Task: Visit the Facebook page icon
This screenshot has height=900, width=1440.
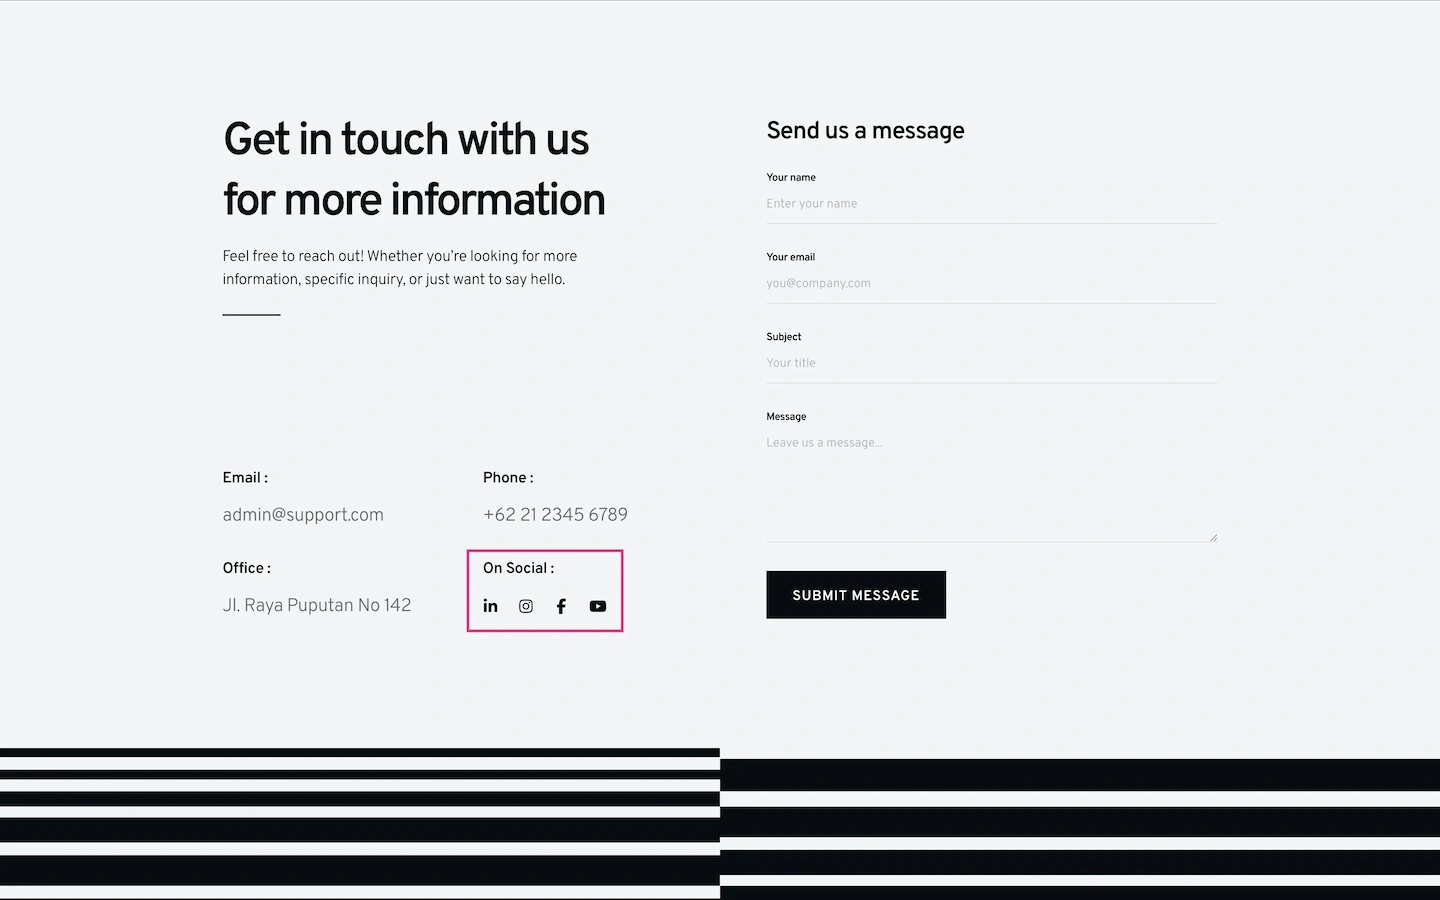Action: tap(561, 606)
